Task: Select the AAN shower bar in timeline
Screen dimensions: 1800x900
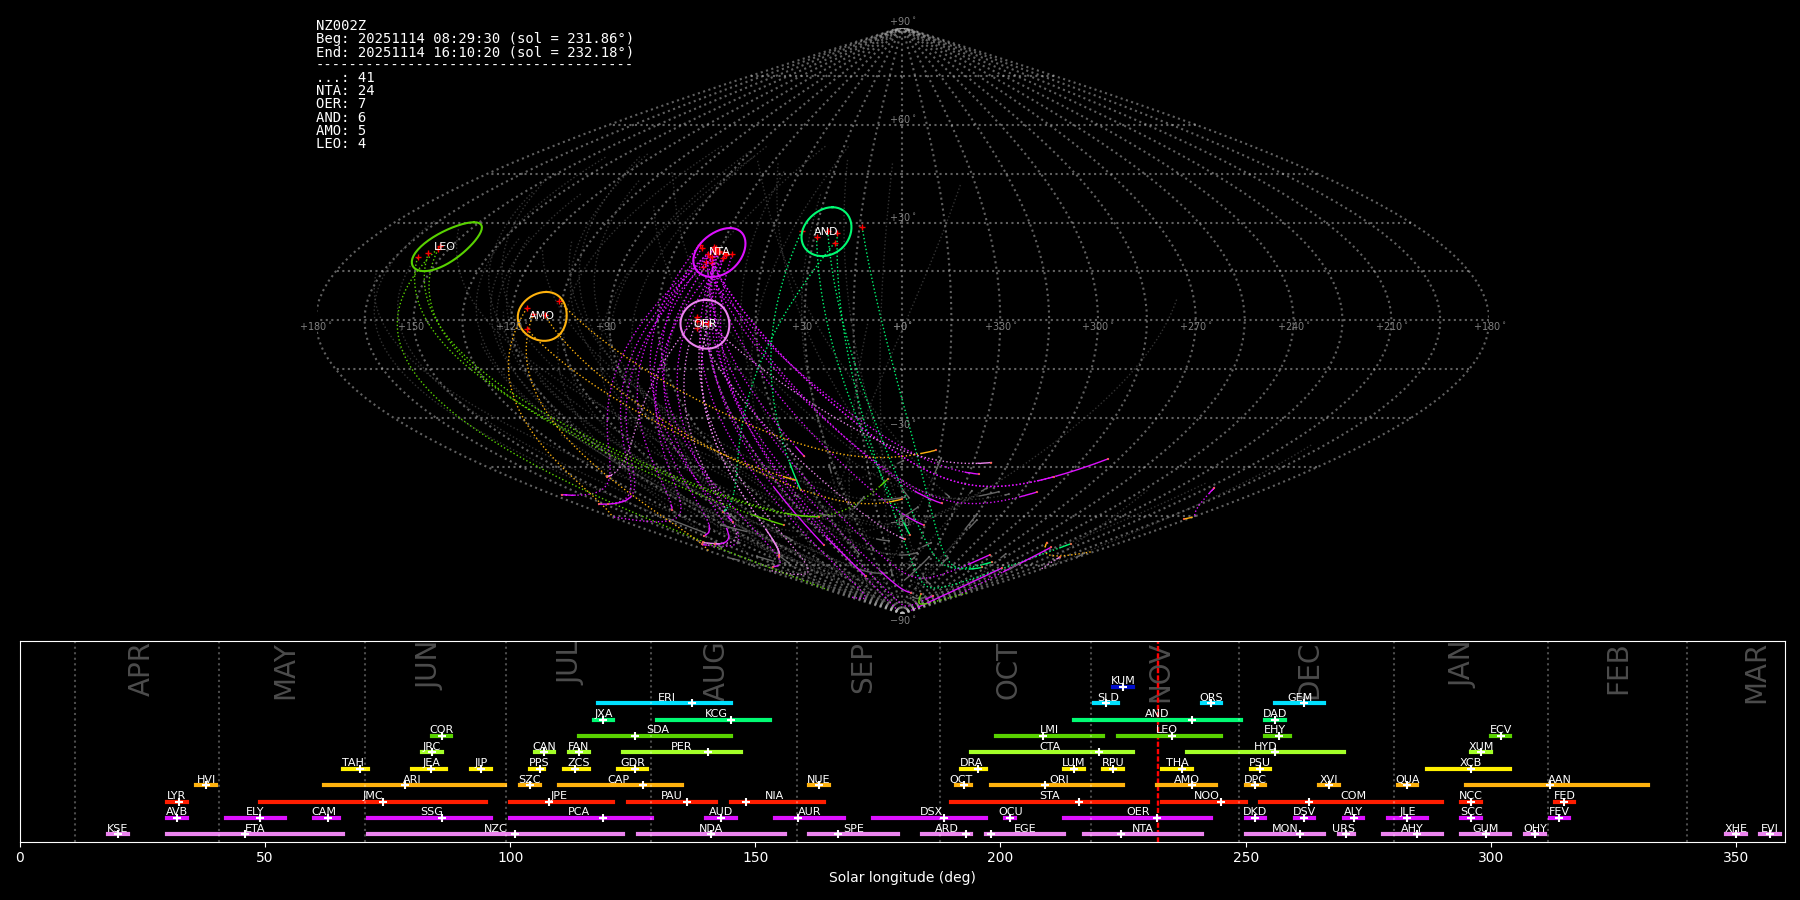Action: point(1557,785)
